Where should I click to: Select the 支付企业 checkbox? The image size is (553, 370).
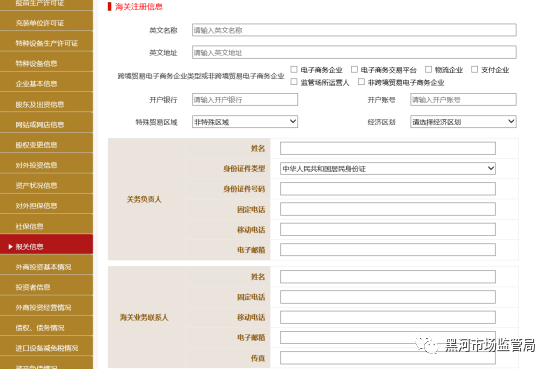475,69
